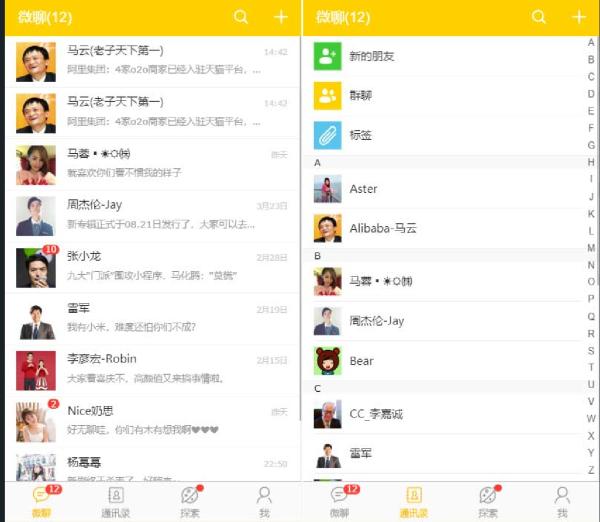Open Nice奶思 avatar with 2 badge
Screen dimensions: 600x522
coord(36,422)
